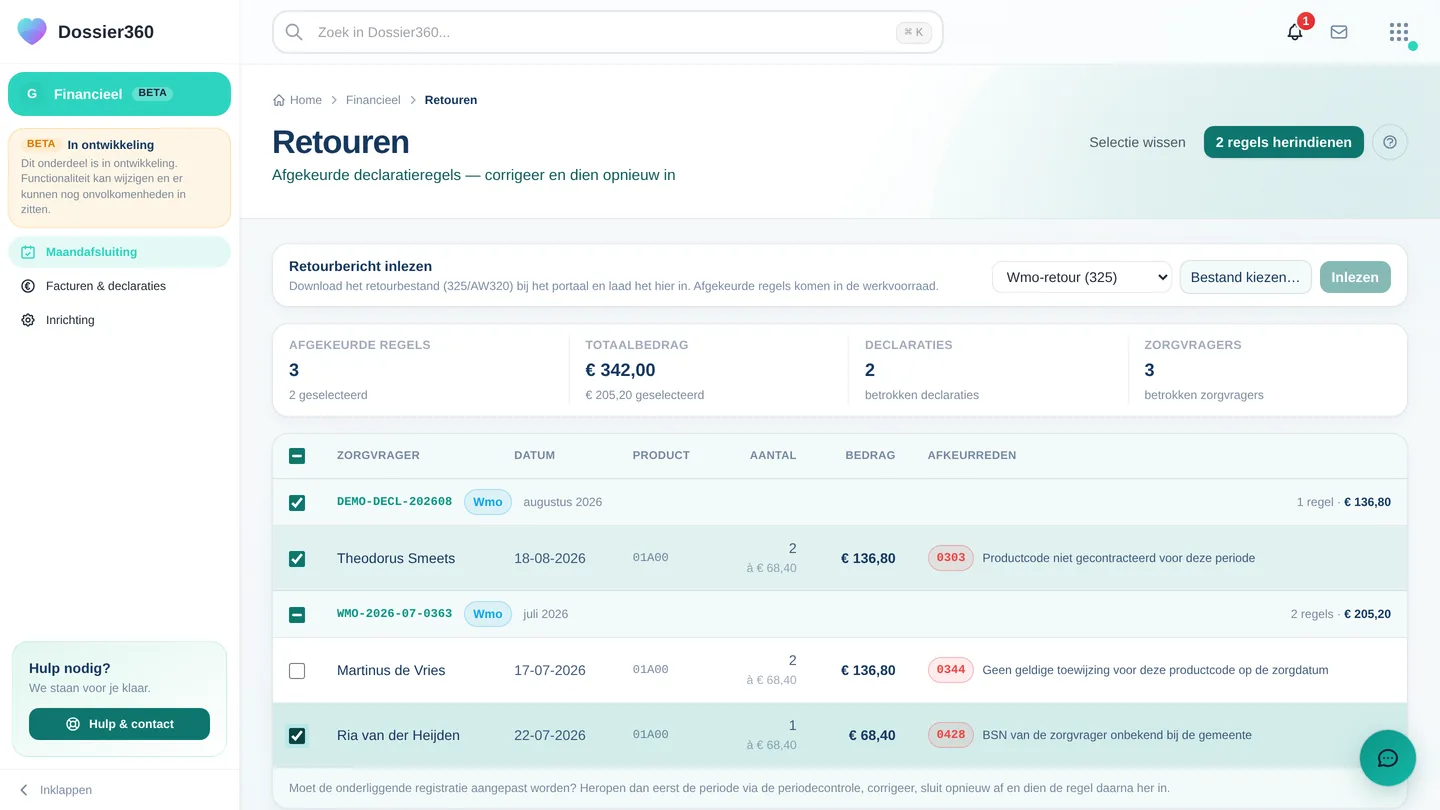Open declaration WMO-2026-07-0363 link

point(394,614)
